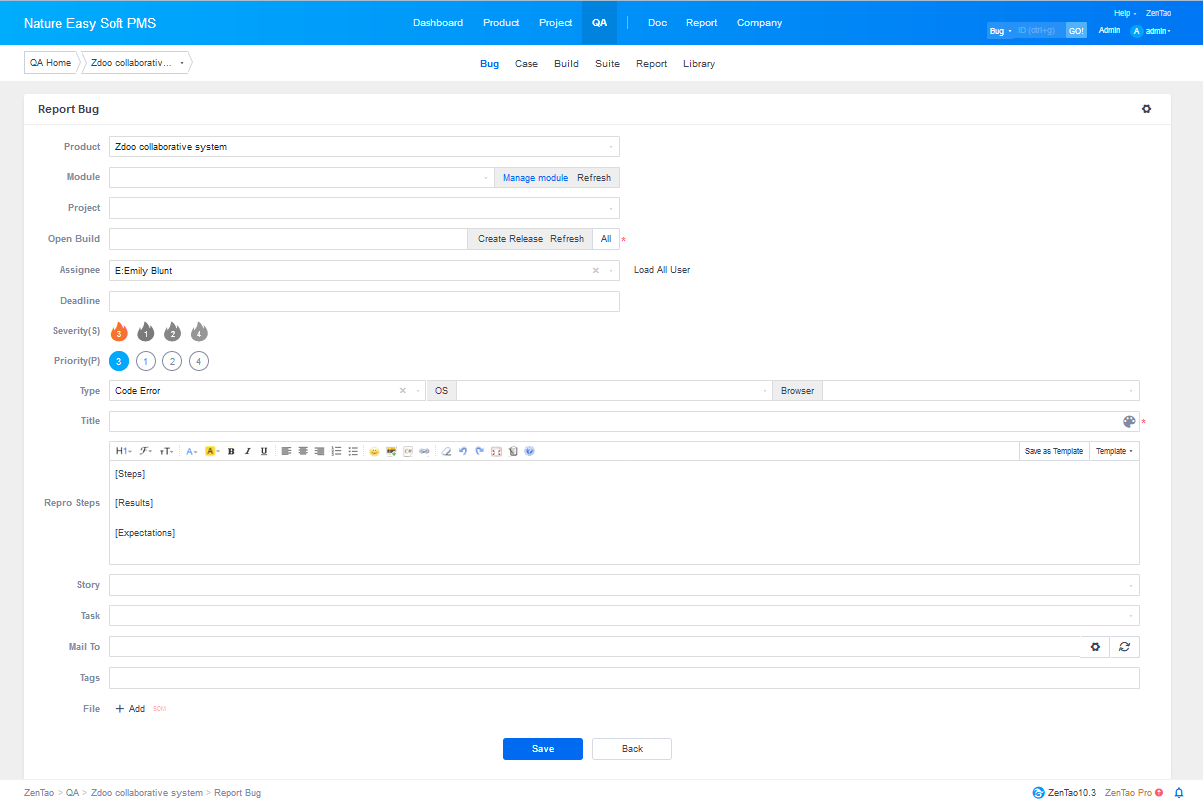Select priority 2 circle
Viewport: 1203px width, 805px height.
172,362
